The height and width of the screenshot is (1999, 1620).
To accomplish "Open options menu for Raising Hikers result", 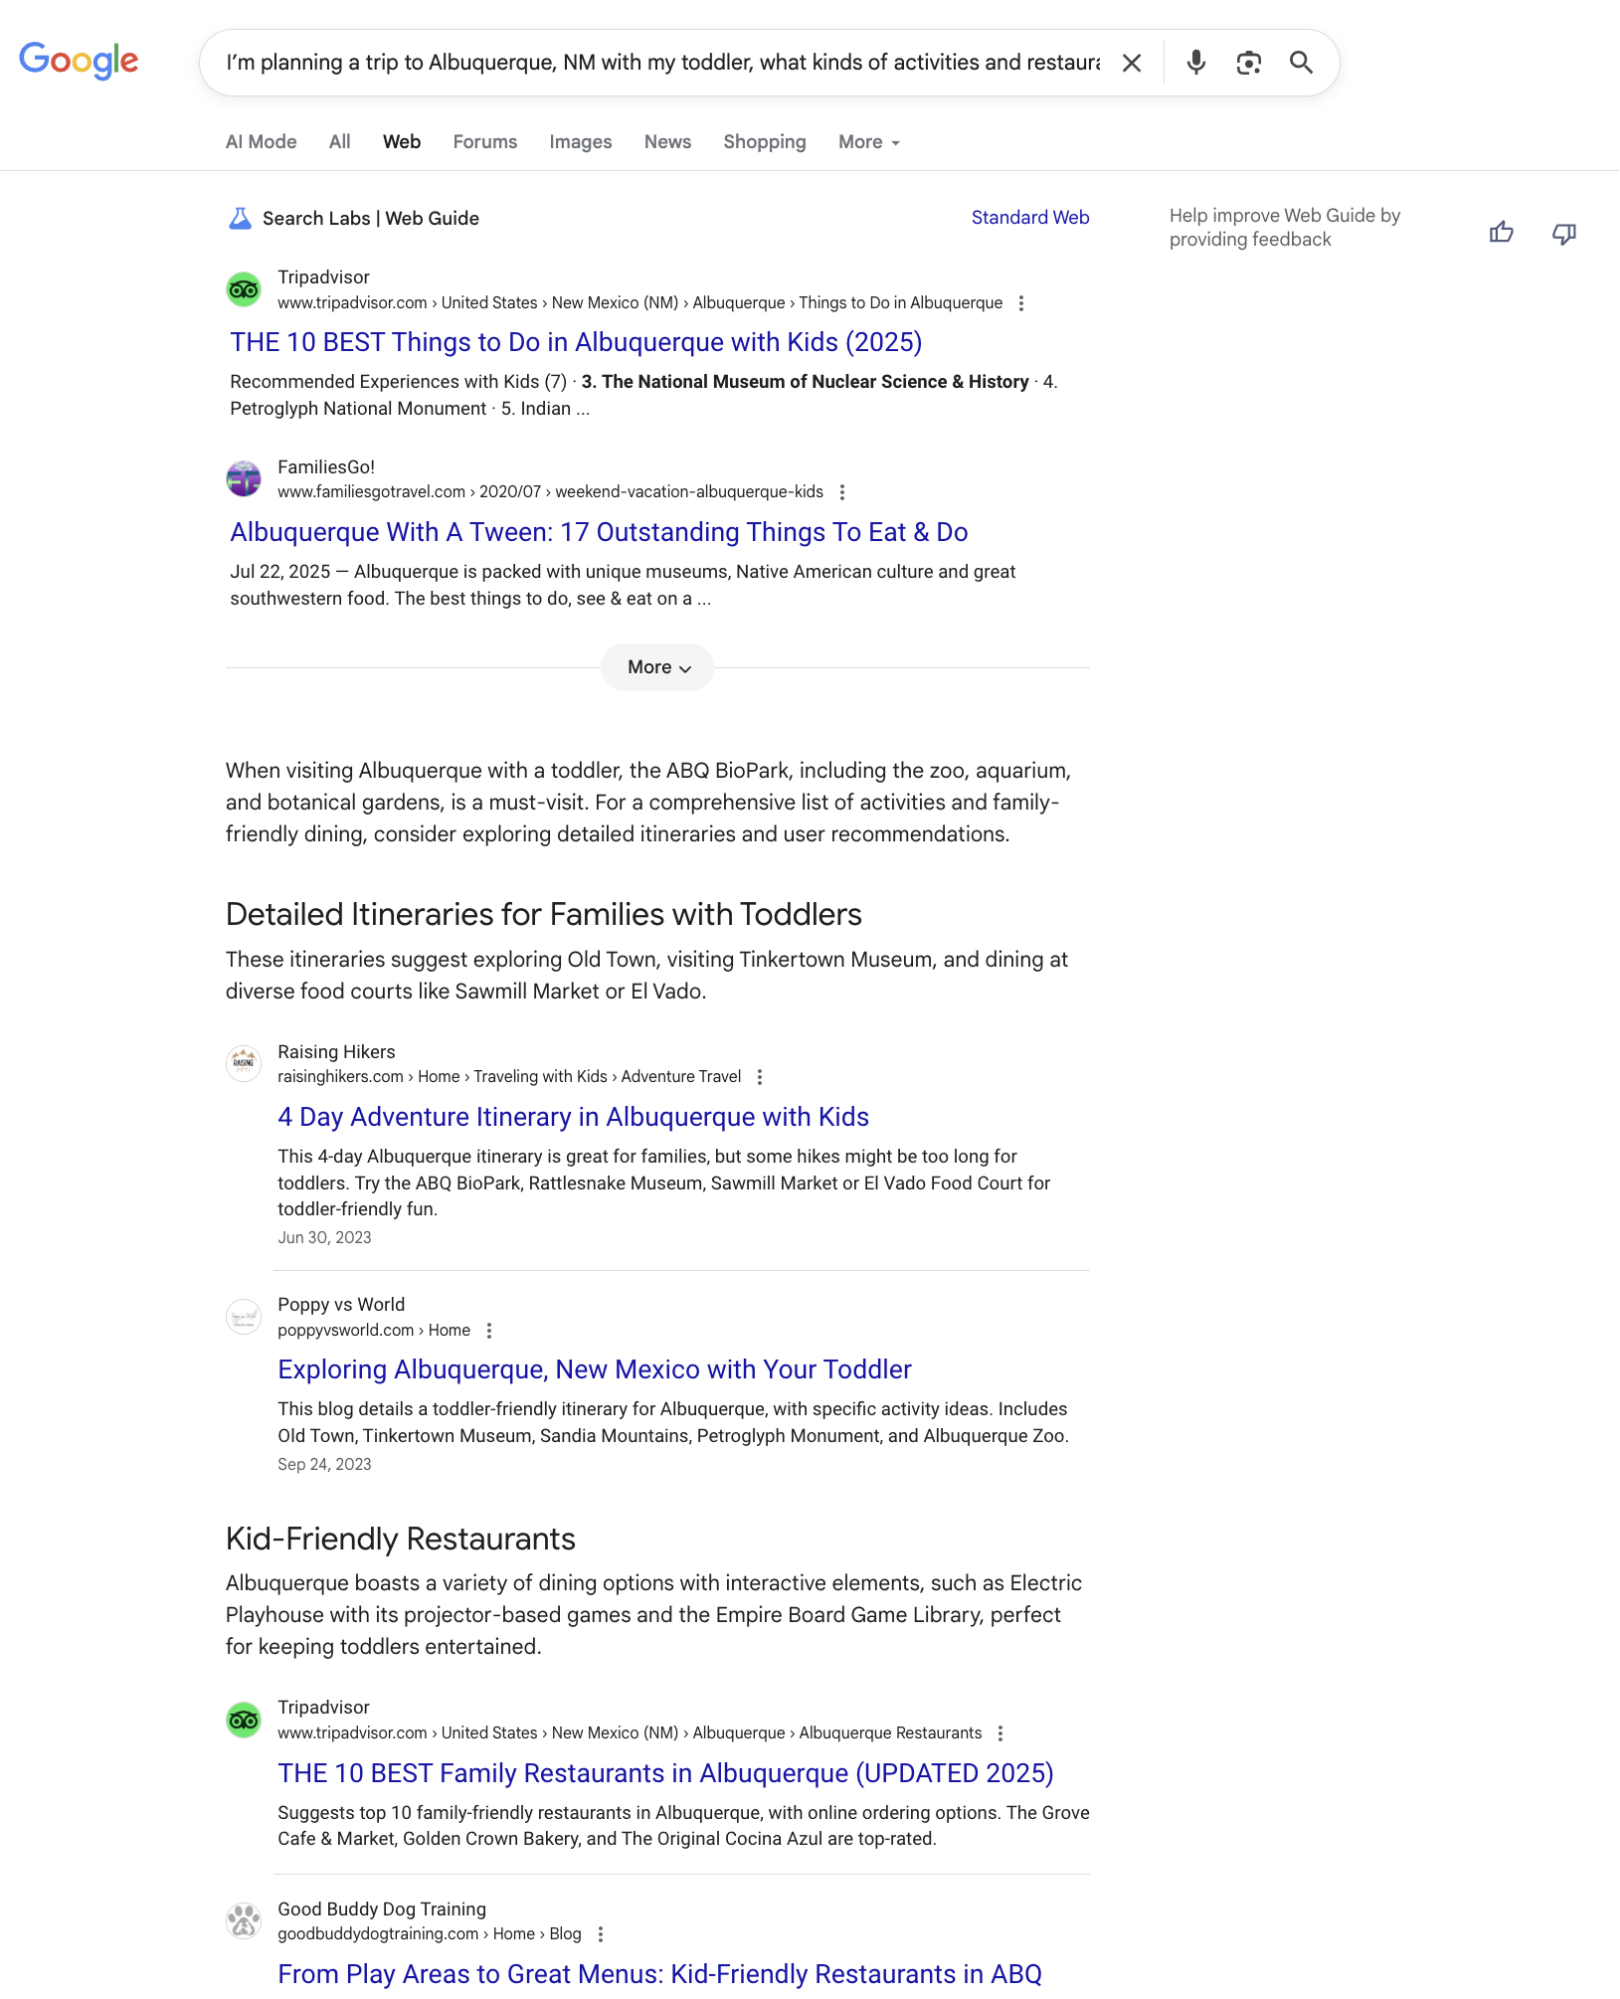I will tap(760, 1078).
